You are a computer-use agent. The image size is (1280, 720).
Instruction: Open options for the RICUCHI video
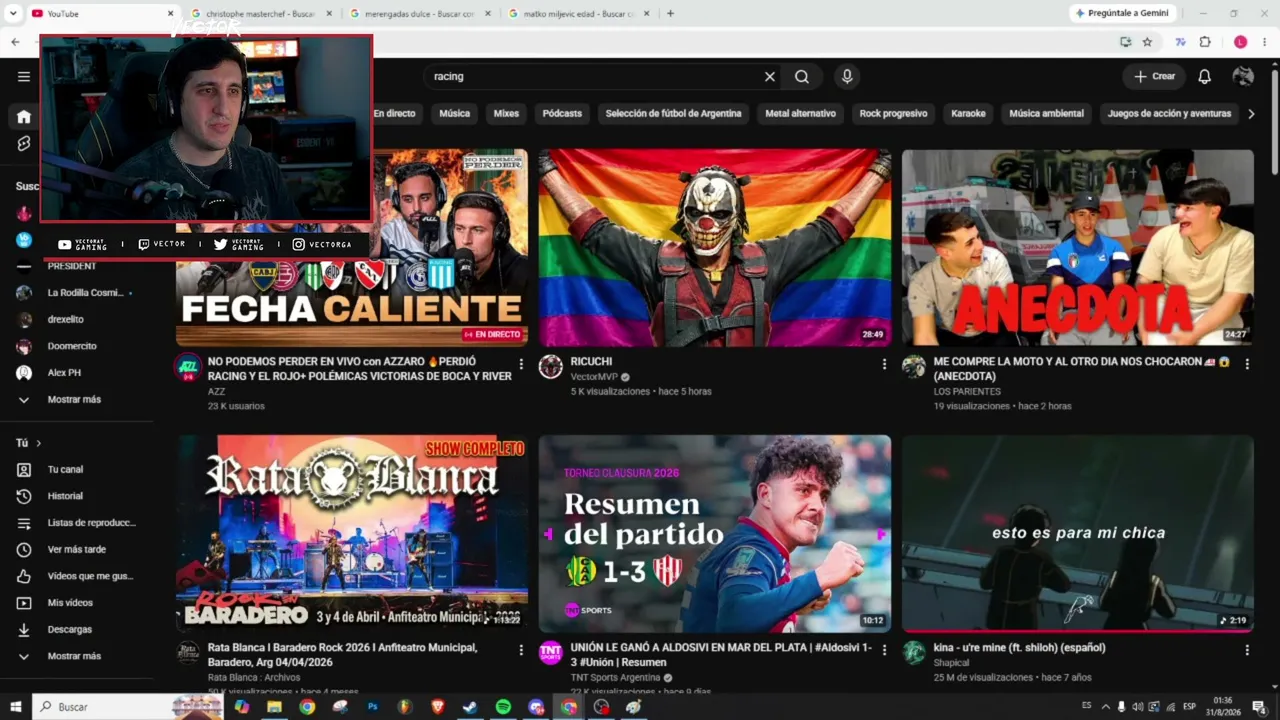tap(884, 364)
